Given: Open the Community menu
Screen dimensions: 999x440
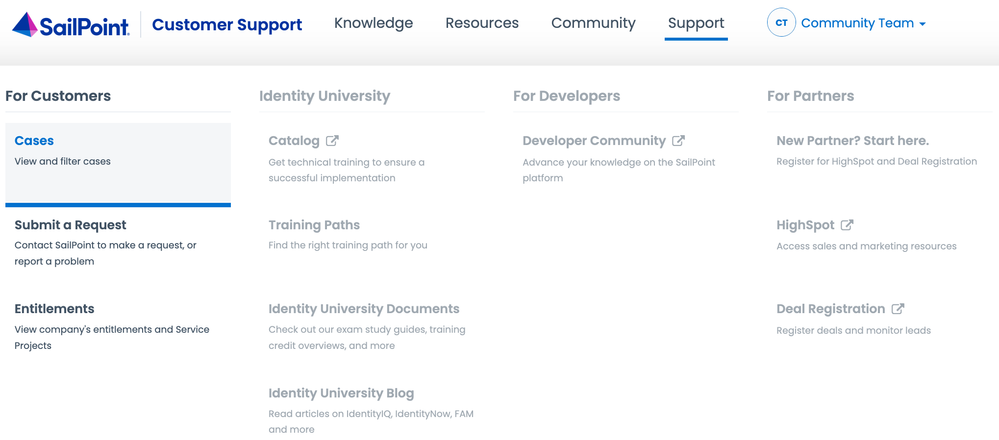Looking at the screenshot, I should coord(593,23).
